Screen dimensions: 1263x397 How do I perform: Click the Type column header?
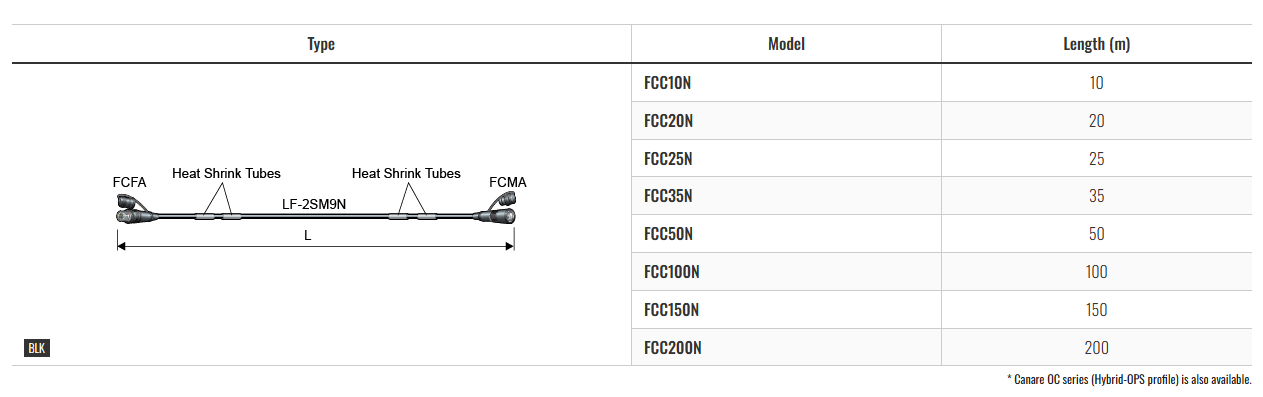click(321, 44)
